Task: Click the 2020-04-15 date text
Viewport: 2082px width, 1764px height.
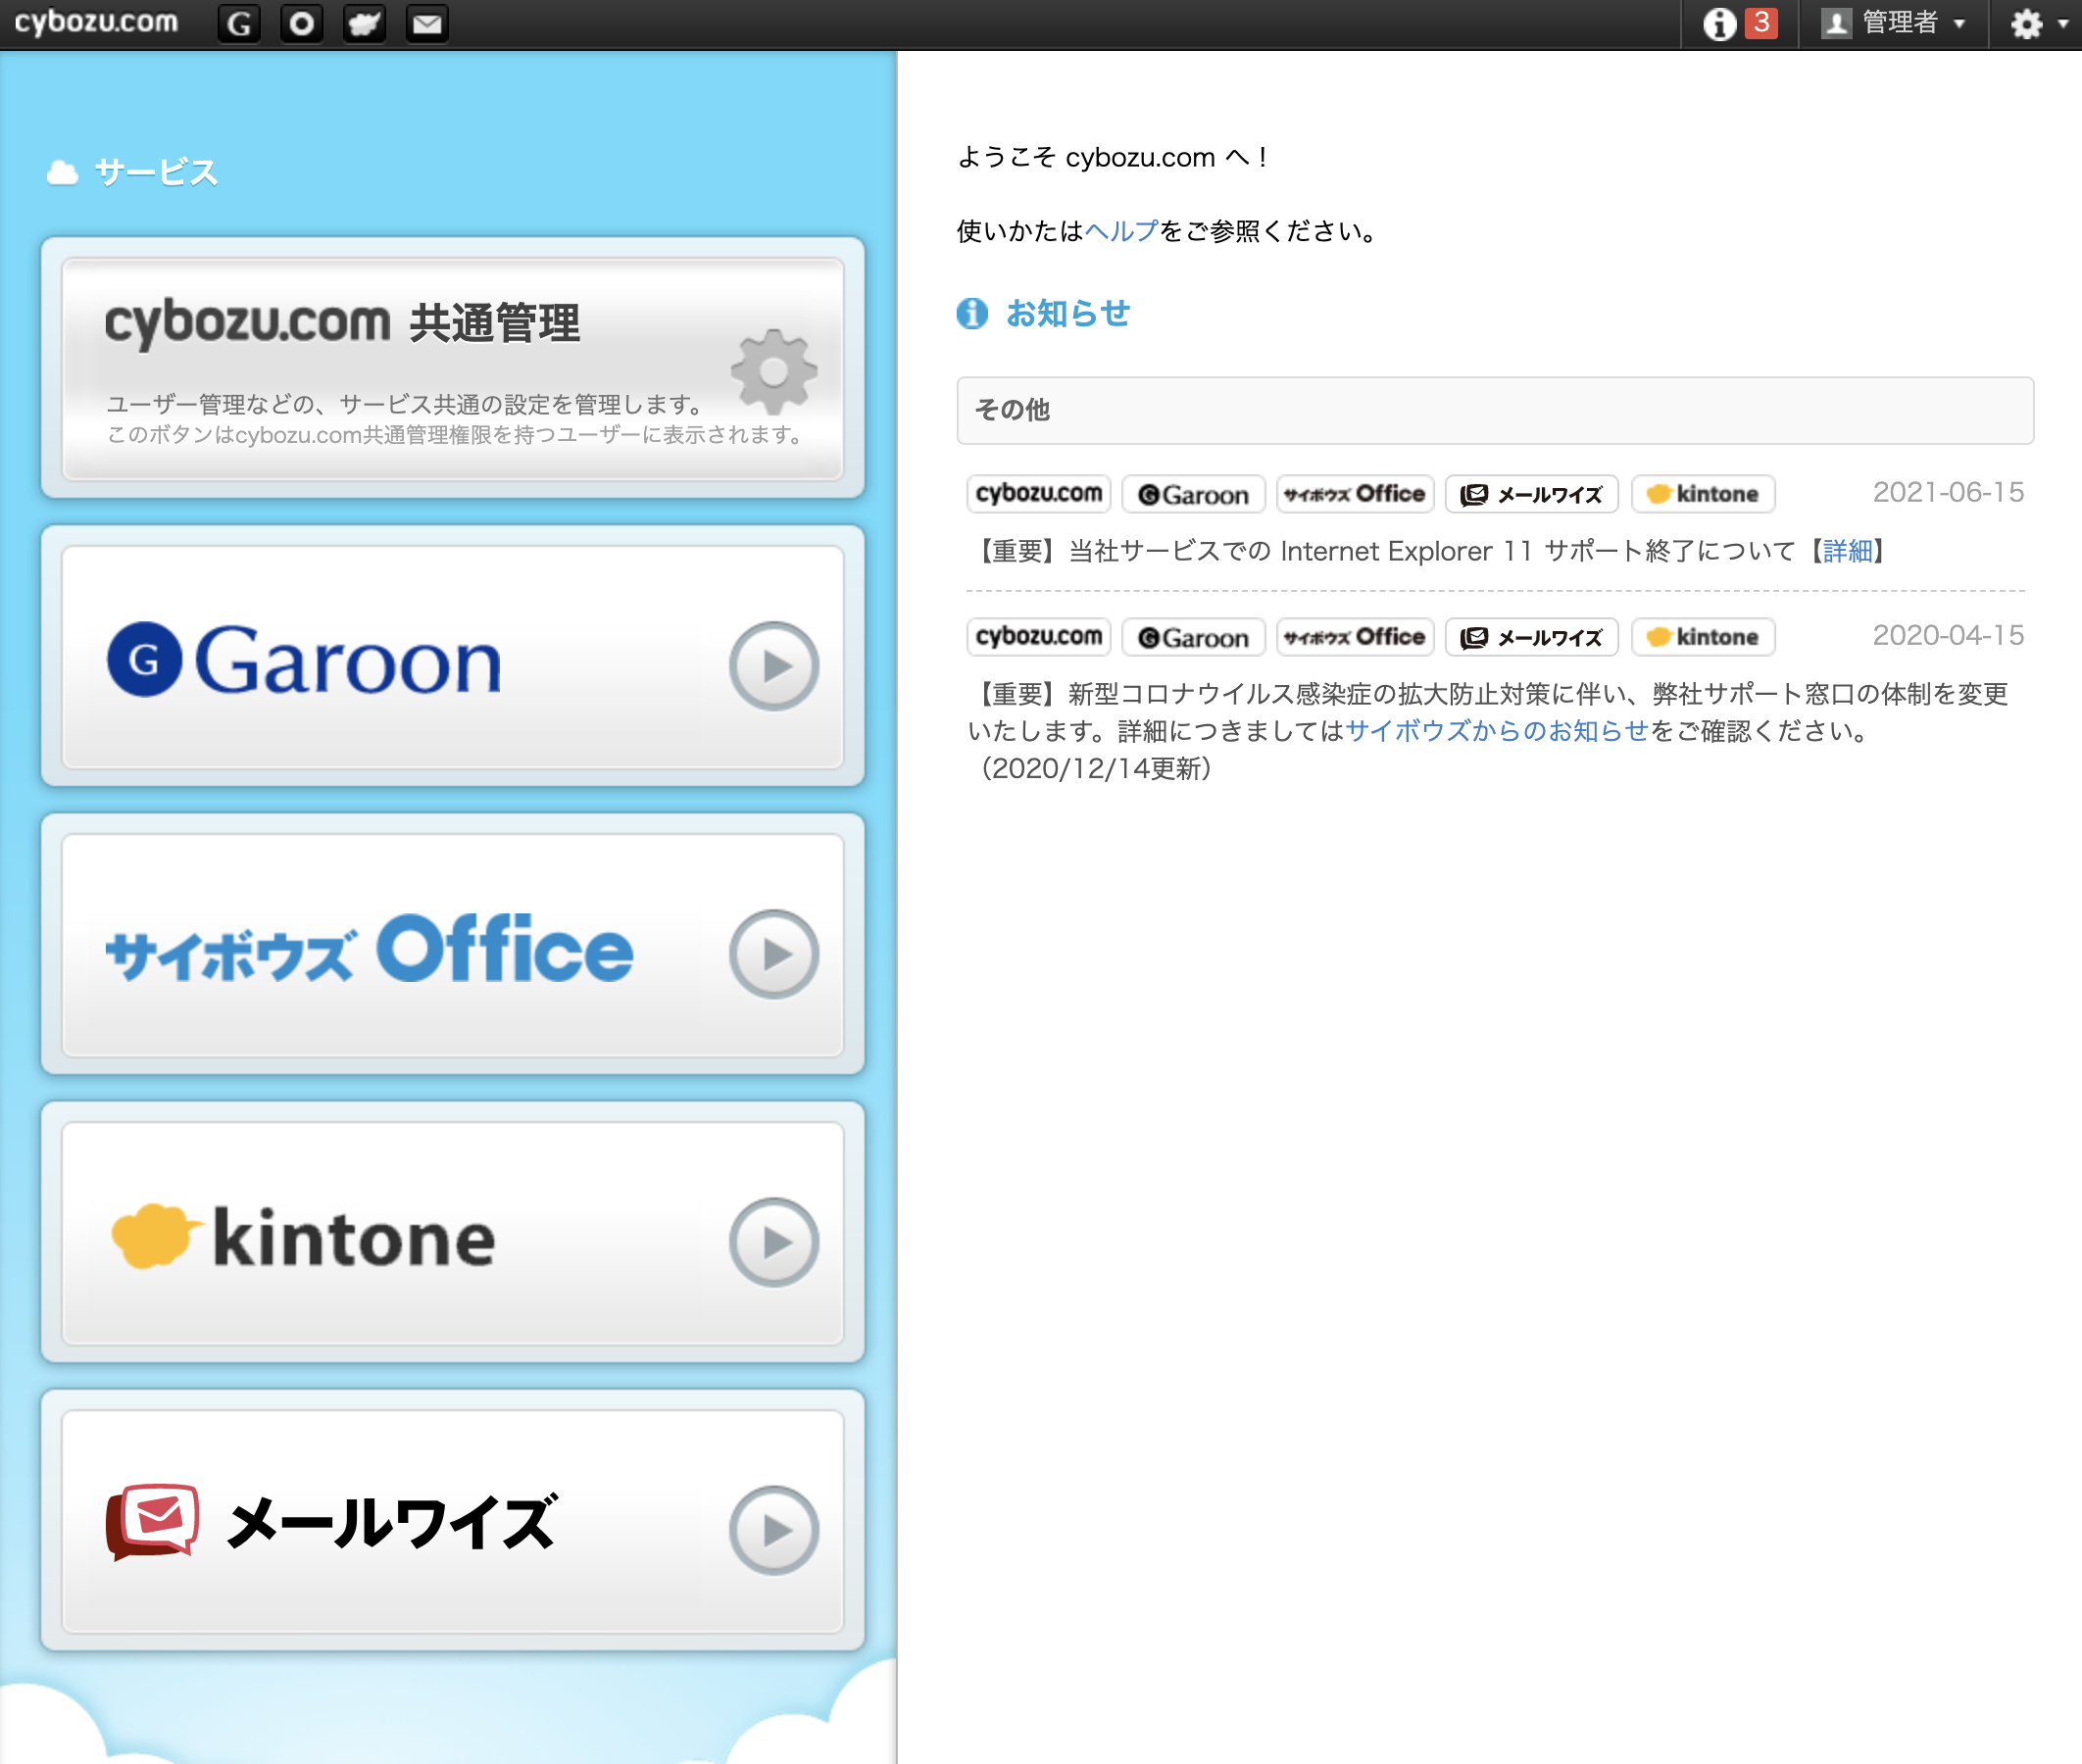Action: tap(1948, 635)
